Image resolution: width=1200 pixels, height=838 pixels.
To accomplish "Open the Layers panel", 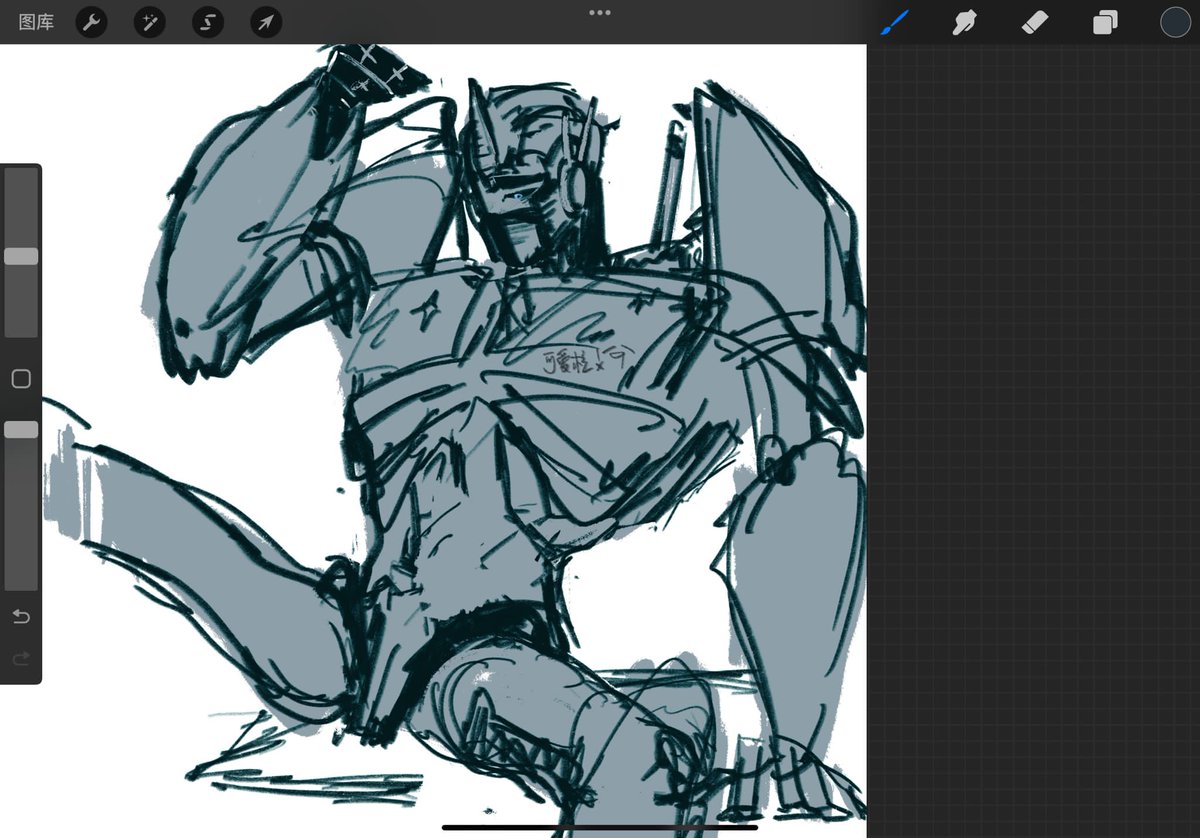I will pos(1105,22).
